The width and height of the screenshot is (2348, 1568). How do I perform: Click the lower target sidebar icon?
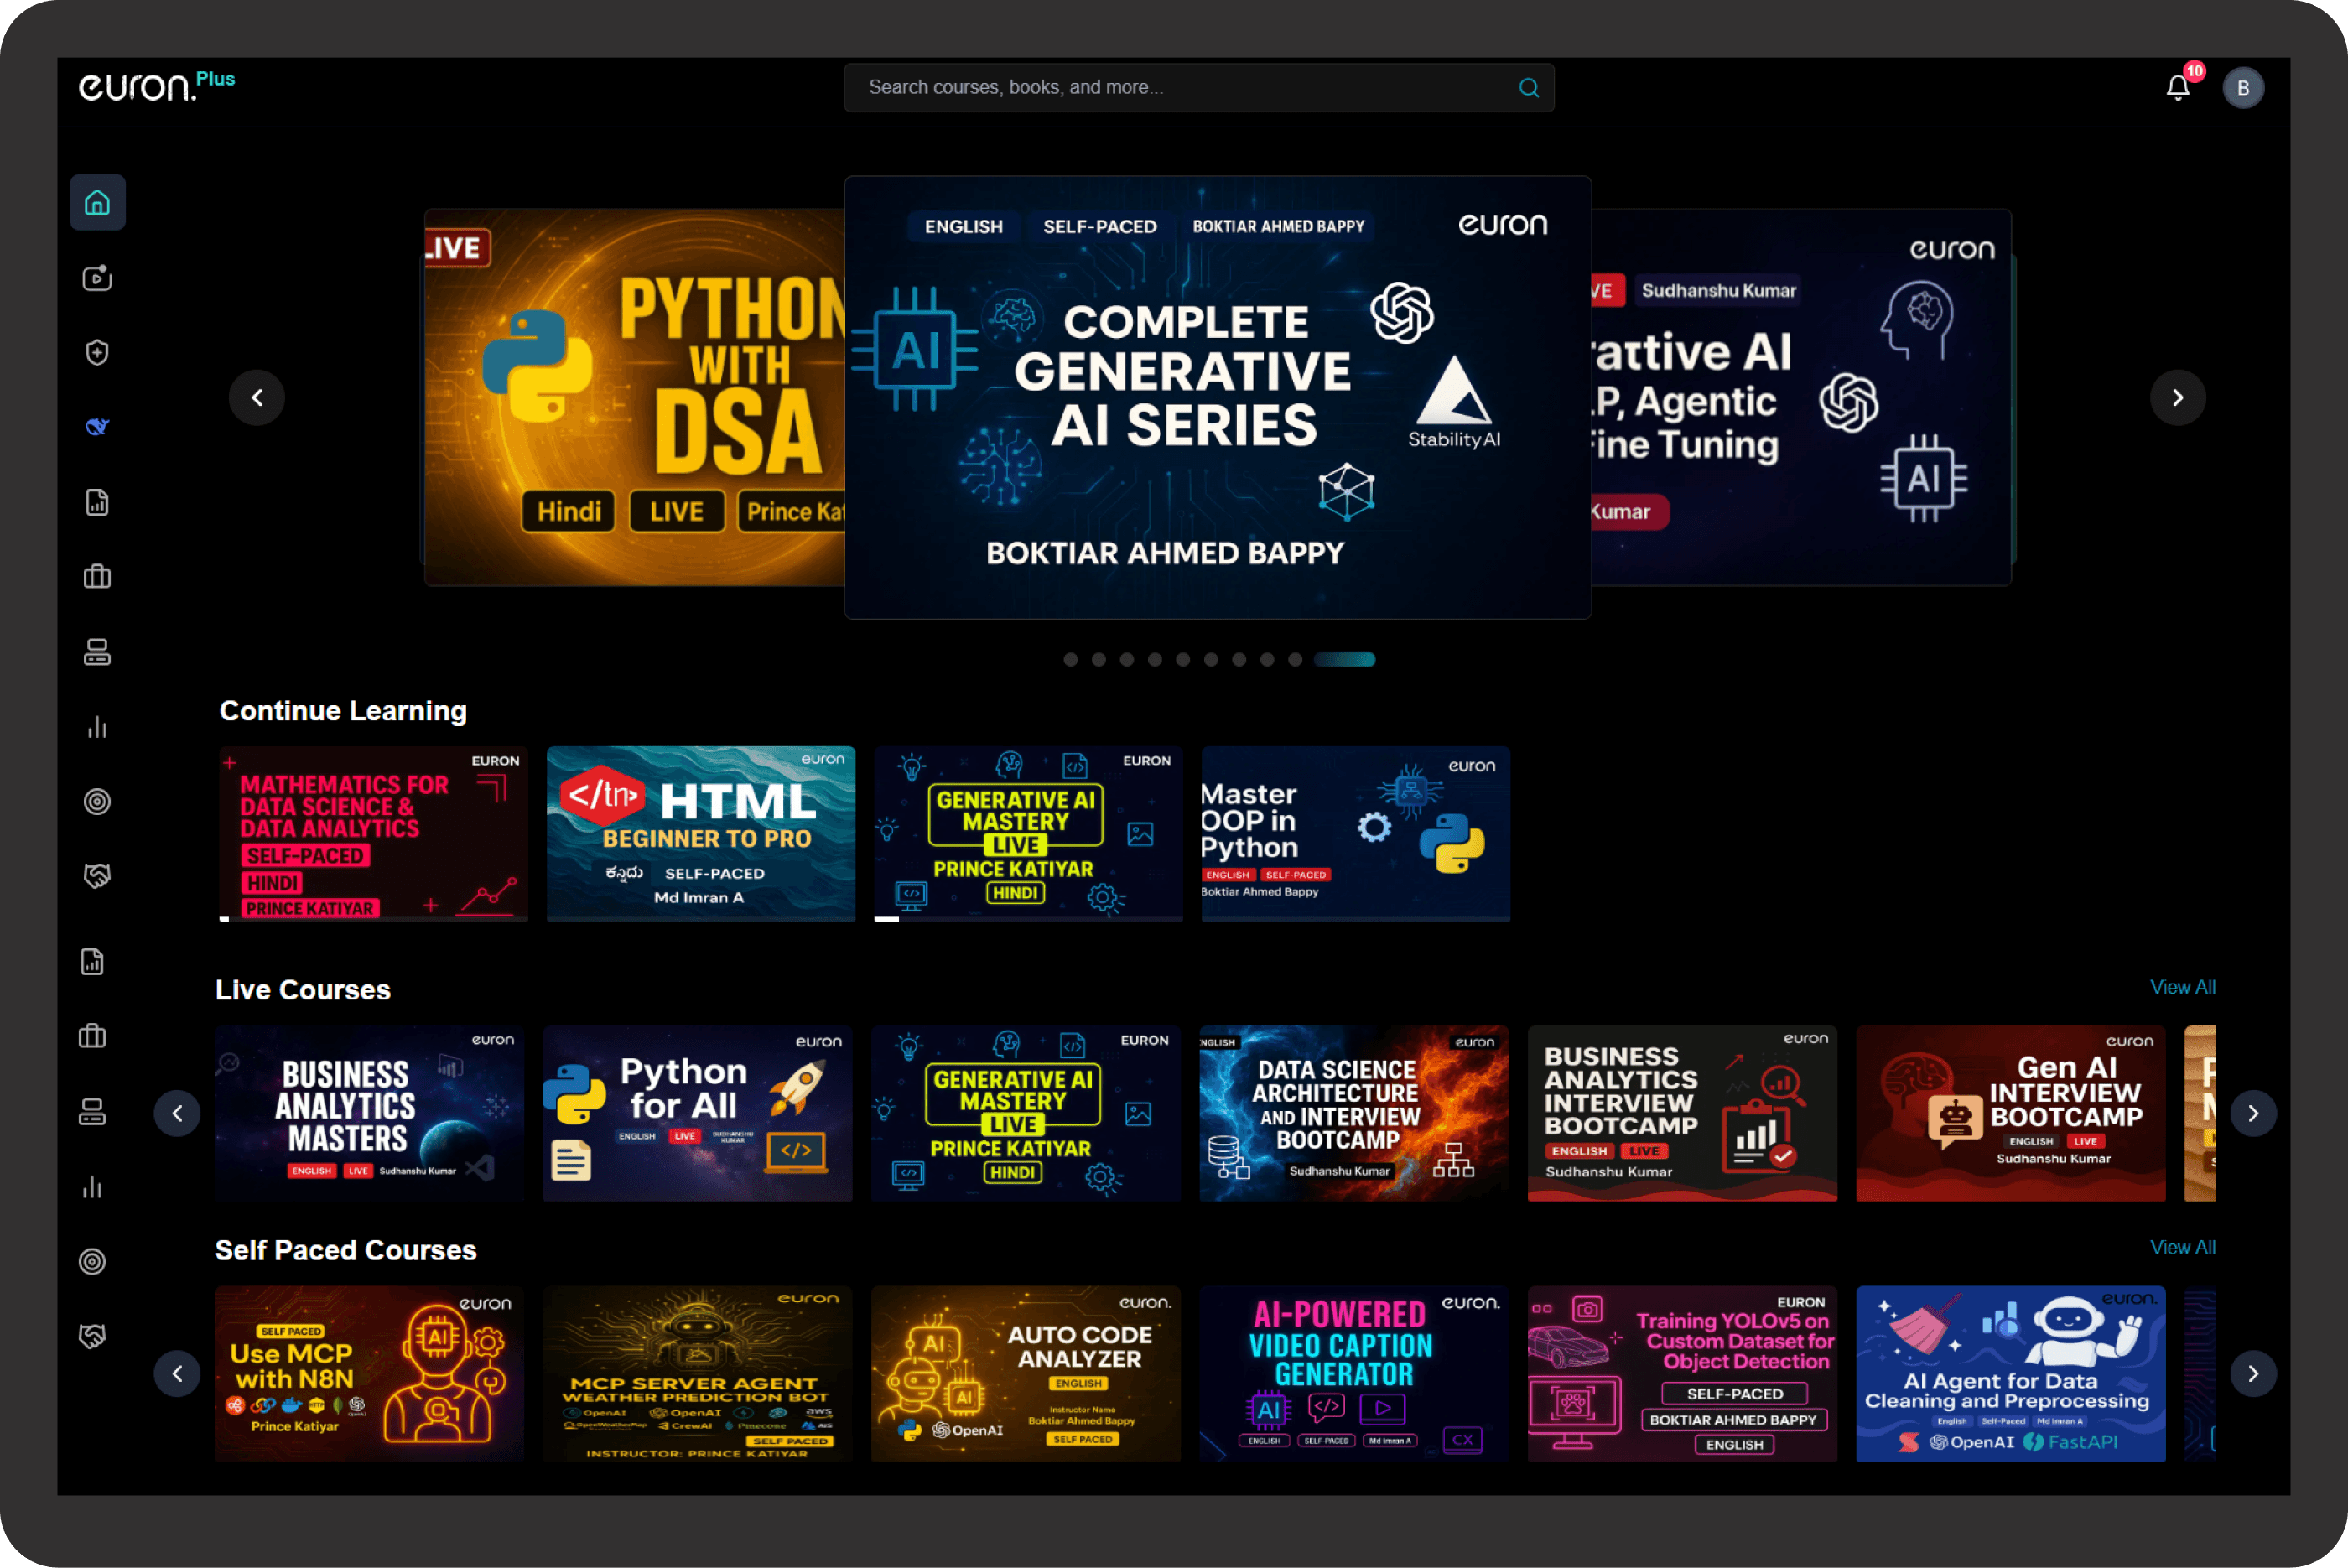coord(92,1261)
